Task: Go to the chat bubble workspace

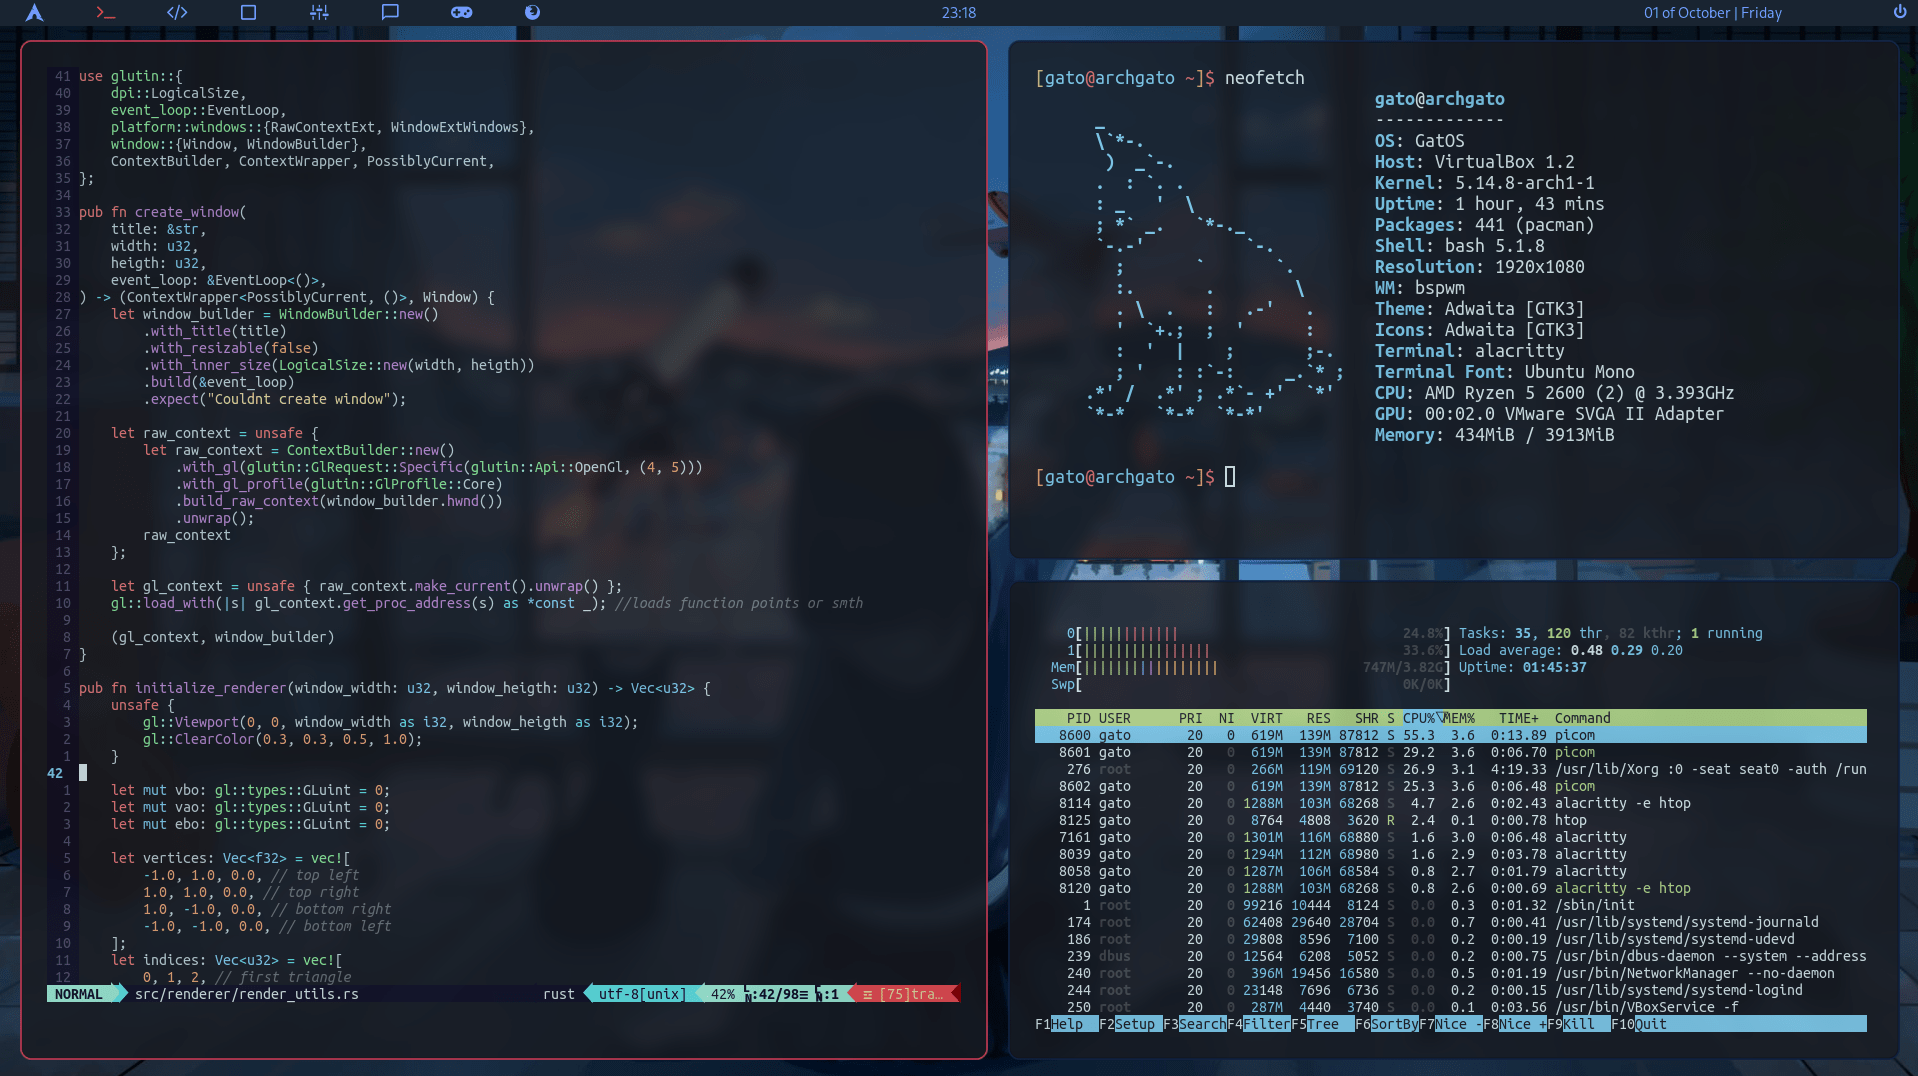Action: [390, 13]
